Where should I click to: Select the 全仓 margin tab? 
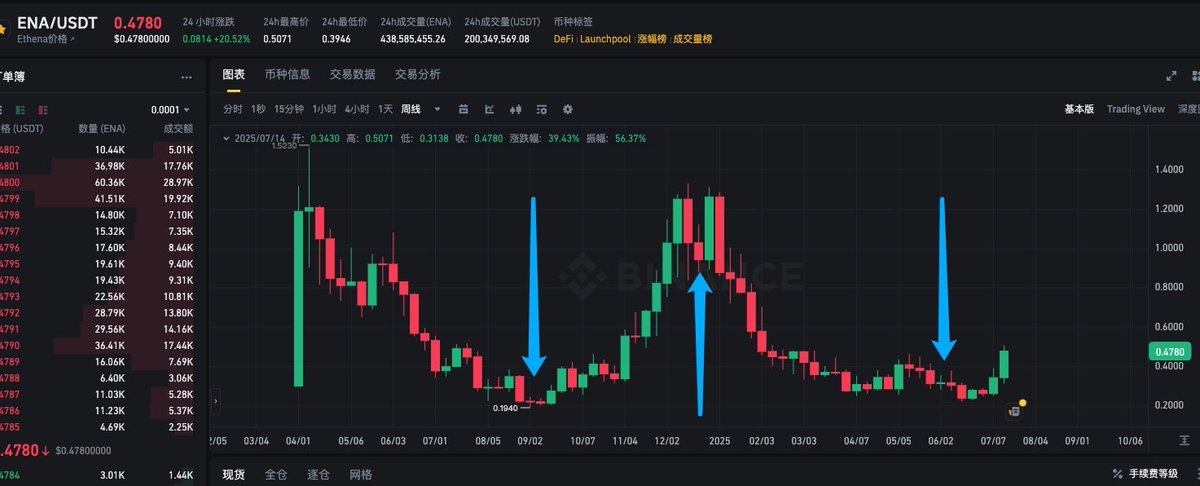pyautogui.click(x=277, y=473)
